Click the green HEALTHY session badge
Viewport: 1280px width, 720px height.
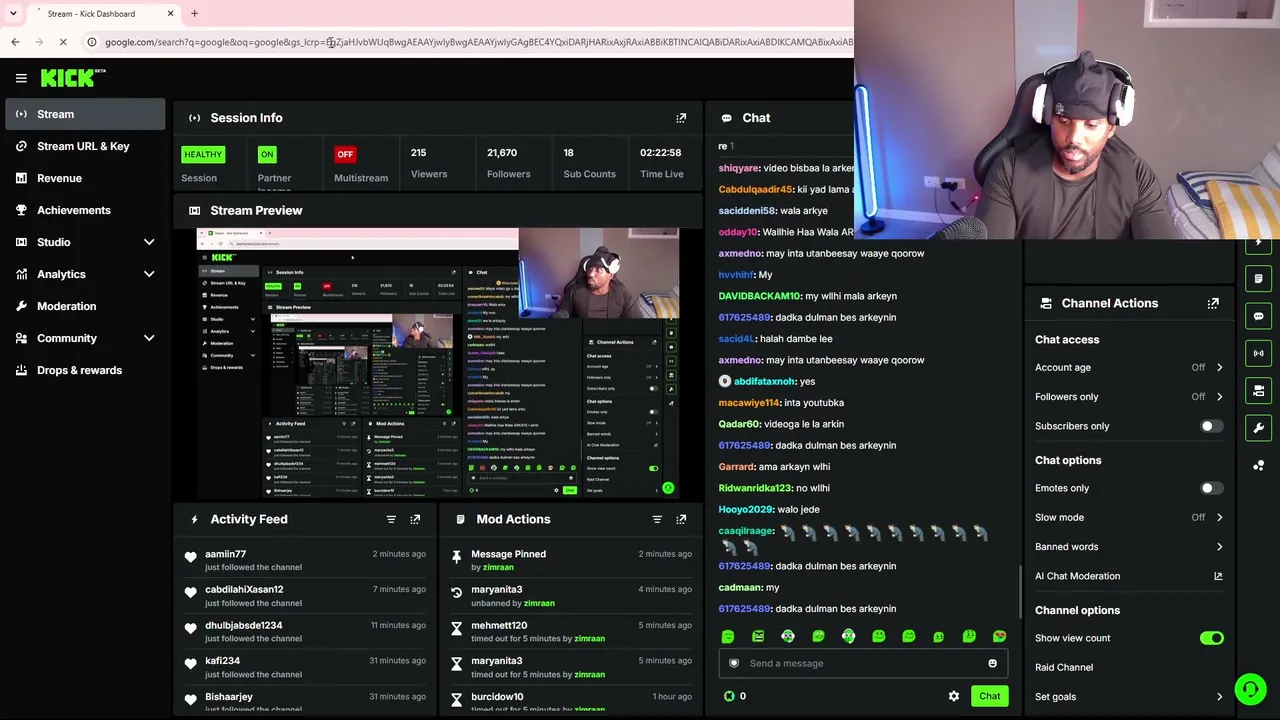[203, 154]
